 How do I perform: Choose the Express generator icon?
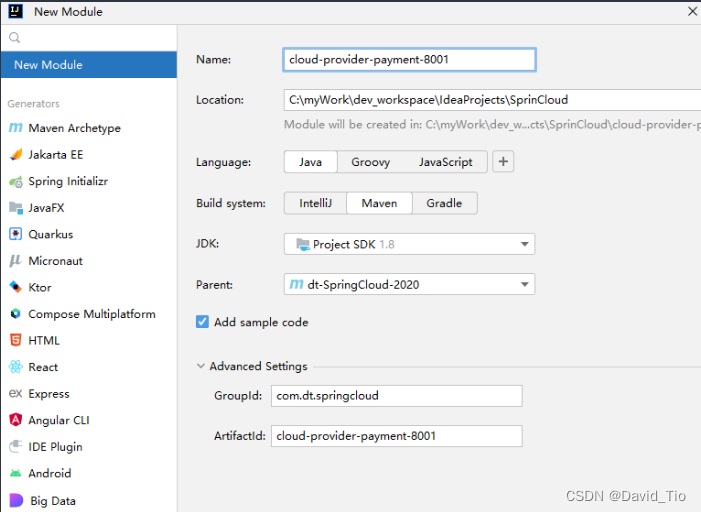click(16, 394)
